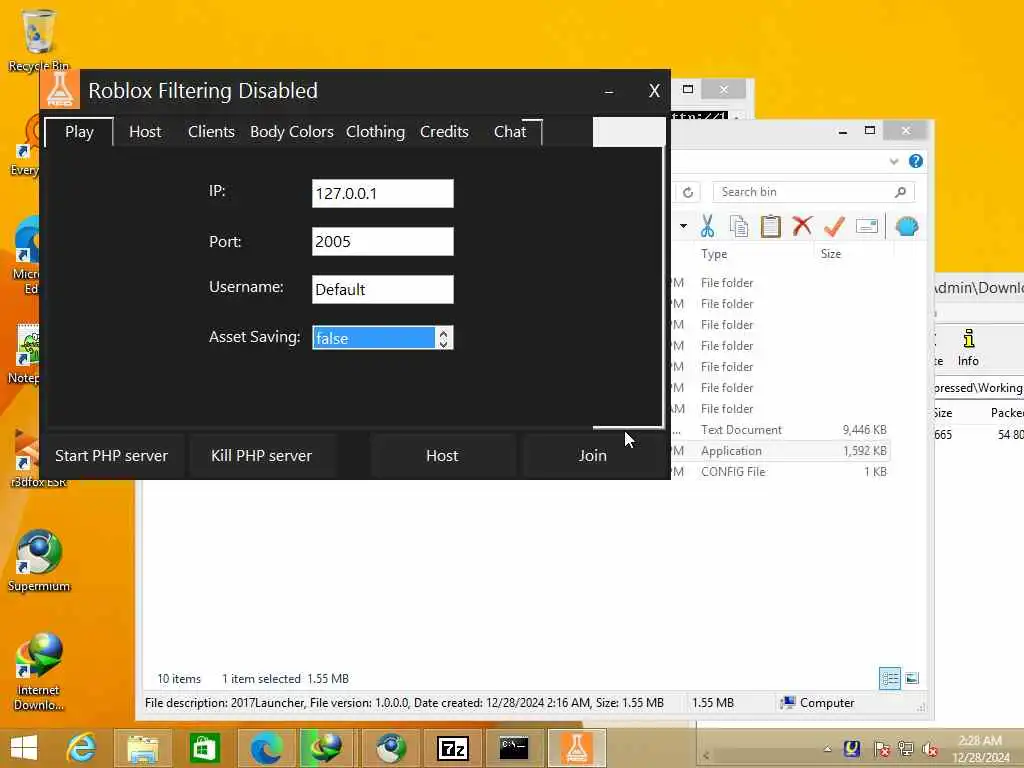1024x768 pixels.
Task: Select the CONFIG File 1 KB row
Action: coord(780,472)
